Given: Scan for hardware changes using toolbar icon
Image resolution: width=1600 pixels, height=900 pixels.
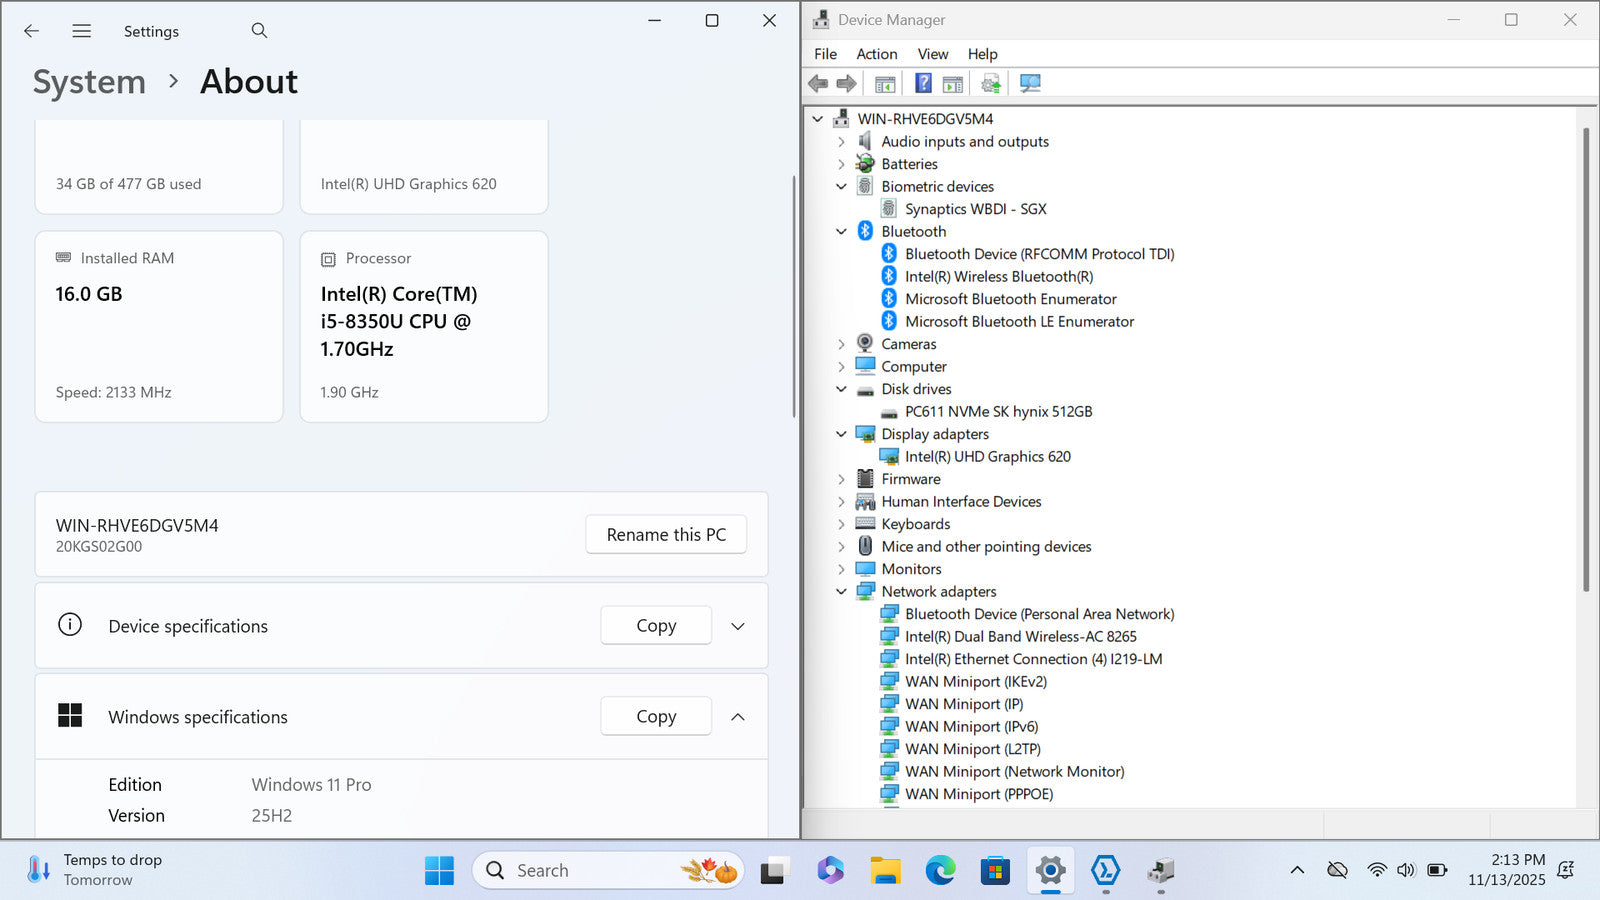Looking at the screenshot, I should click(1030, 84).
